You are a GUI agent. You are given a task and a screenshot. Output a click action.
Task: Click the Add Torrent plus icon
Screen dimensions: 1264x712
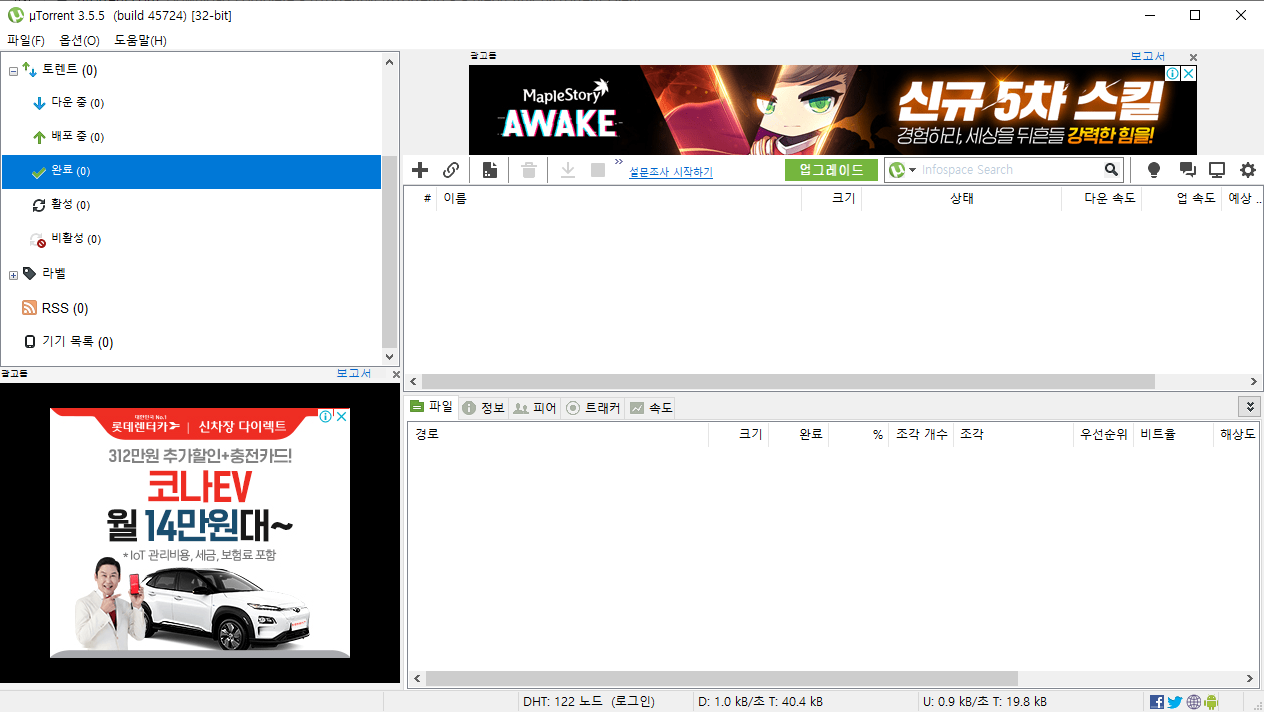click(420, 170)
